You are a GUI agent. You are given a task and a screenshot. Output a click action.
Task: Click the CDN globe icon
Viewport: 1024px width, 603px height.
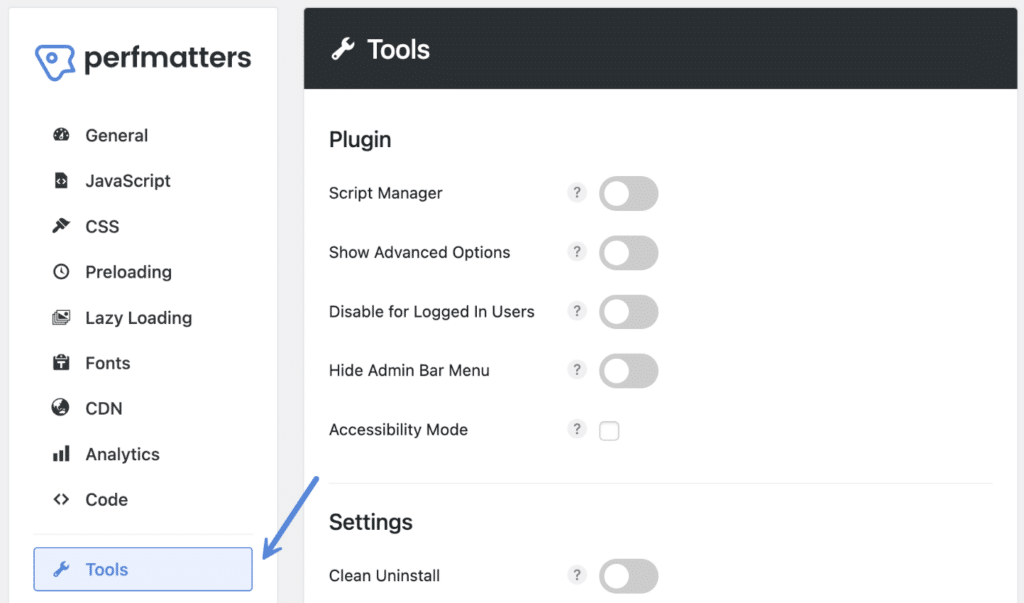pos(61,408)
